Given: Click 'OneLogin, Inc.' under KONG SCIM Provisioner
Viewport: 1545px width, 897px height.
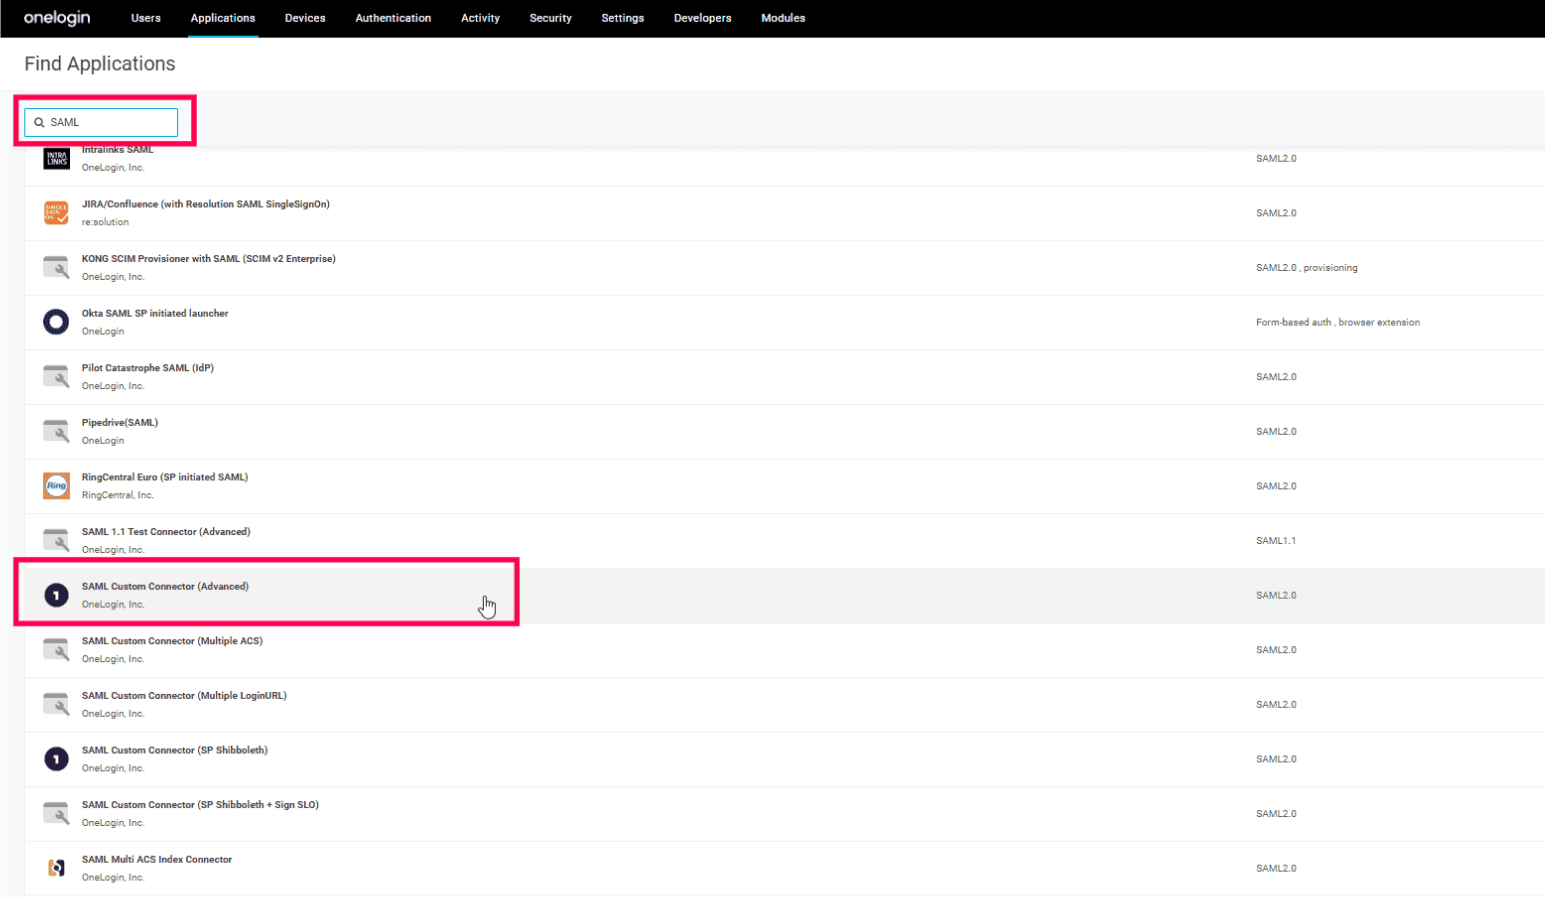Looking at the screenshot, I should 113,277.
